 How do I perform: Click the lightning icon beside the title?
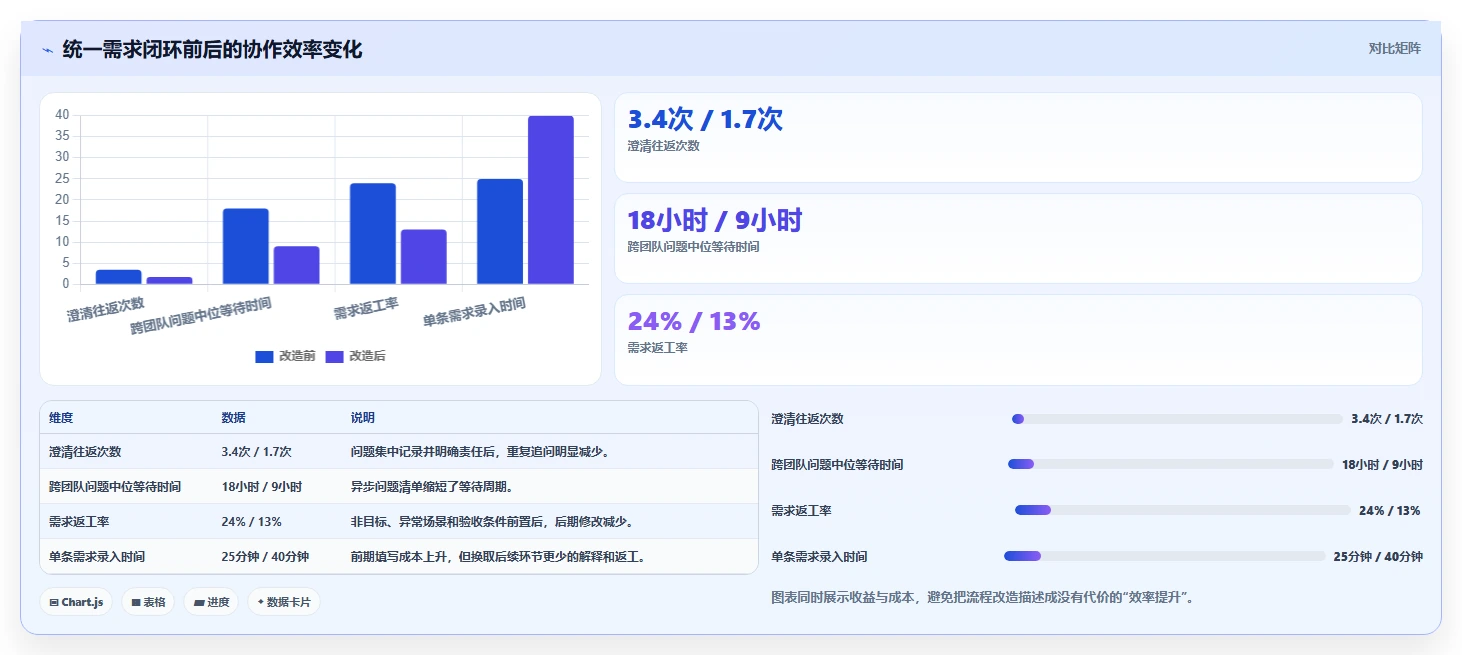tap(47, 50)
